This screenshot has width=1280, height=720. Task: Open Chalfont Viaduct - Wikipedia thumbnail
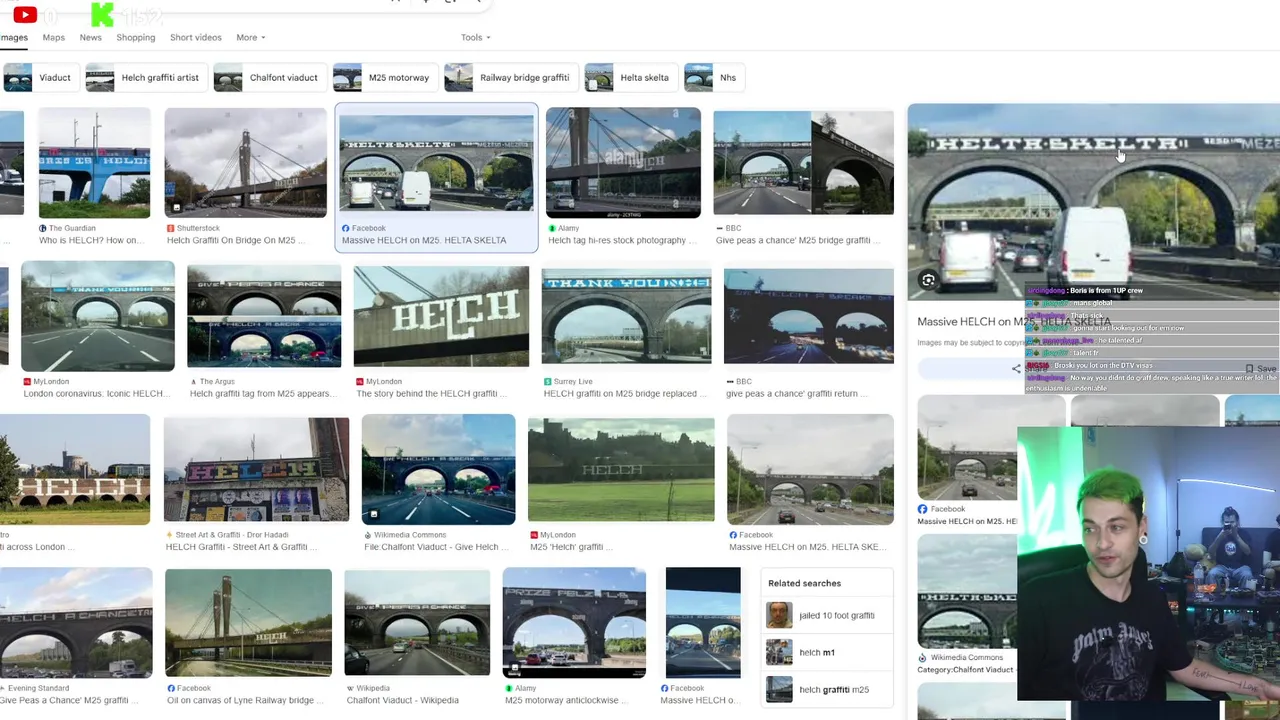coord(417,623)
